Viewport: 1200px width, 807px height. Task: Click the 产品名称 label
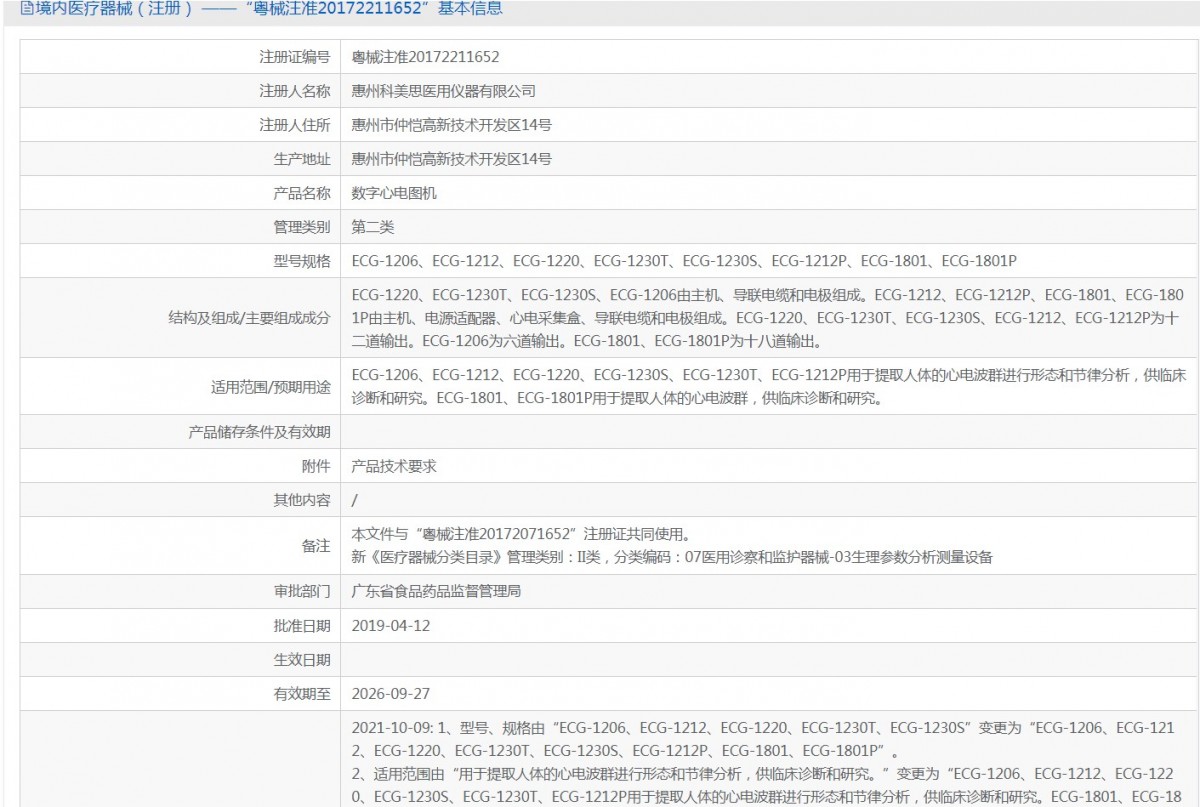tap(302, 193)
